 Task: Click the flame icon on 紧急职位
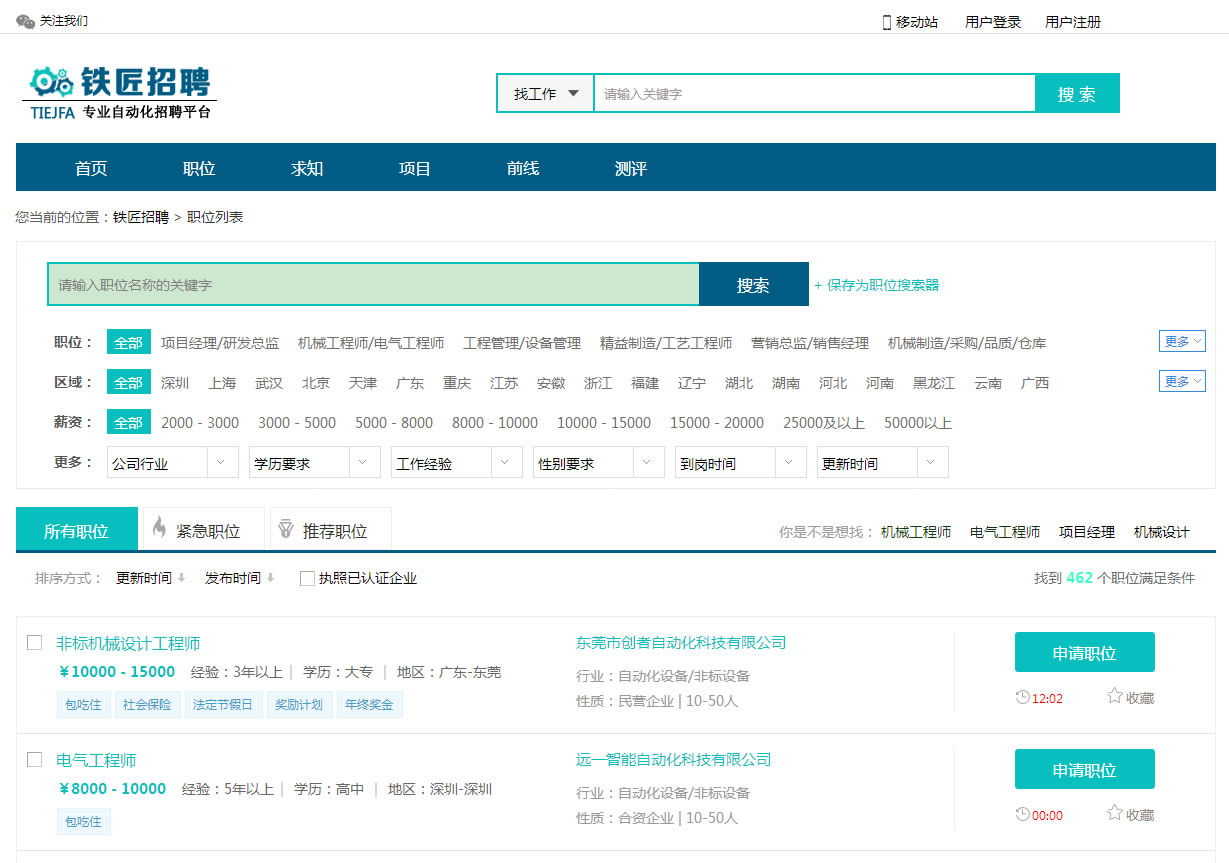(x=159, y=529)
